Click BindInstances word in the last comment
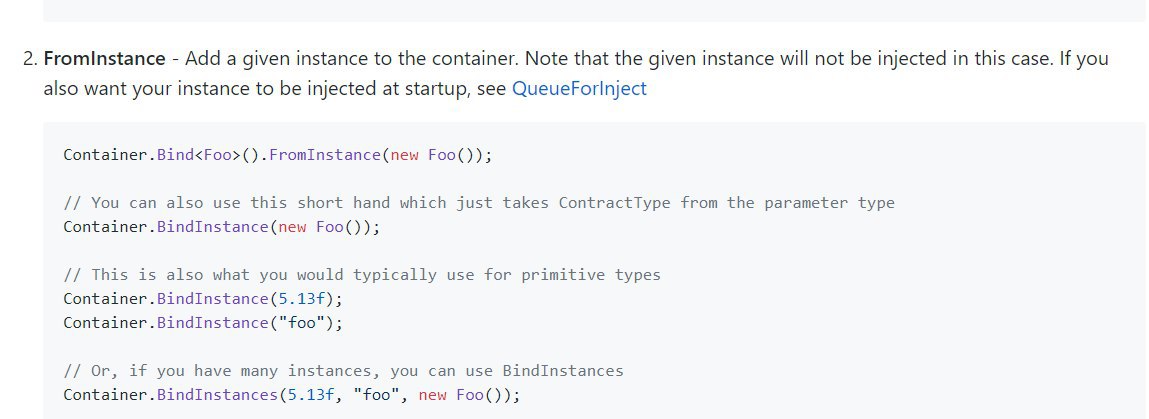Image resolution: width=1149 pixels, height=419 pixels. tap(563, 371)
